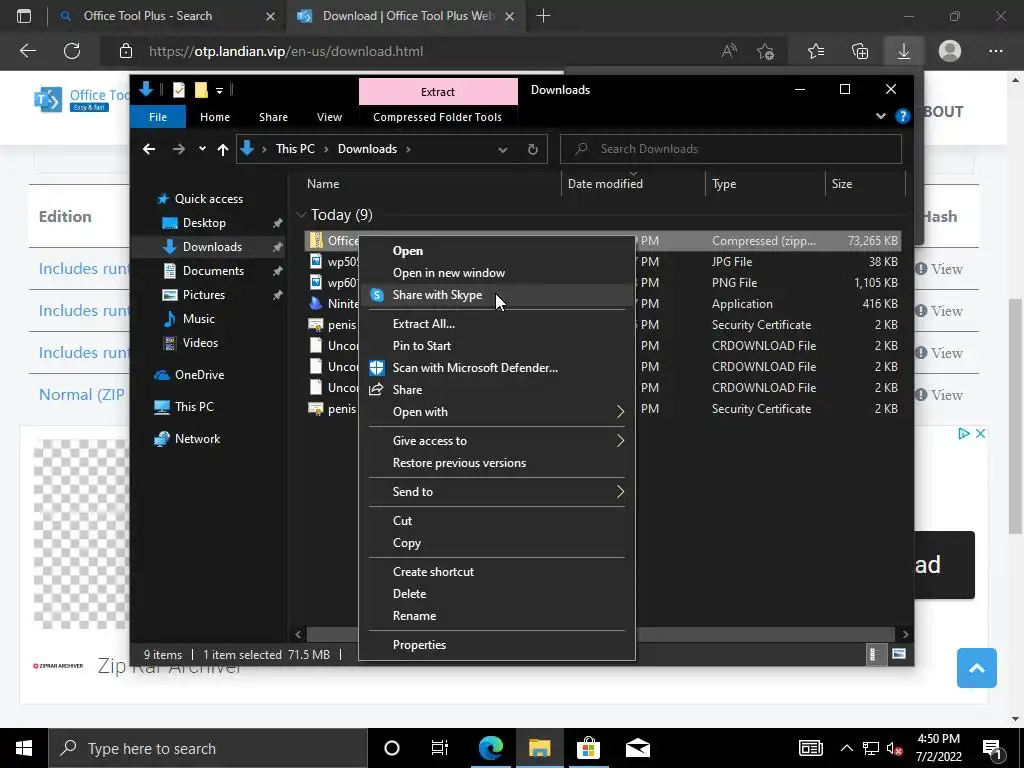The image size is (1024, 768).
Task: Choose Extract All... from context menu
Action: coord(424,323)
